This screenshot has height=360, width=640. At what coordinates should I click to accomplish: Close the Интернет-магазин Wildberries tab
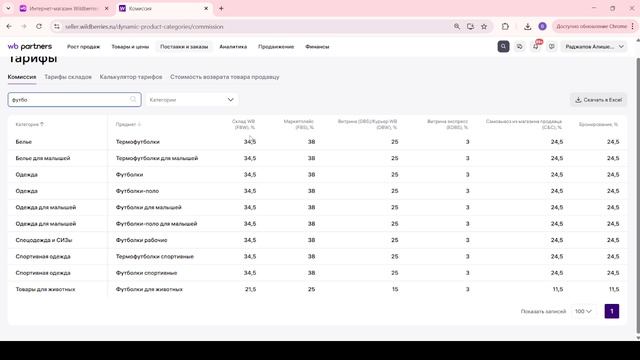pos(107,8)
